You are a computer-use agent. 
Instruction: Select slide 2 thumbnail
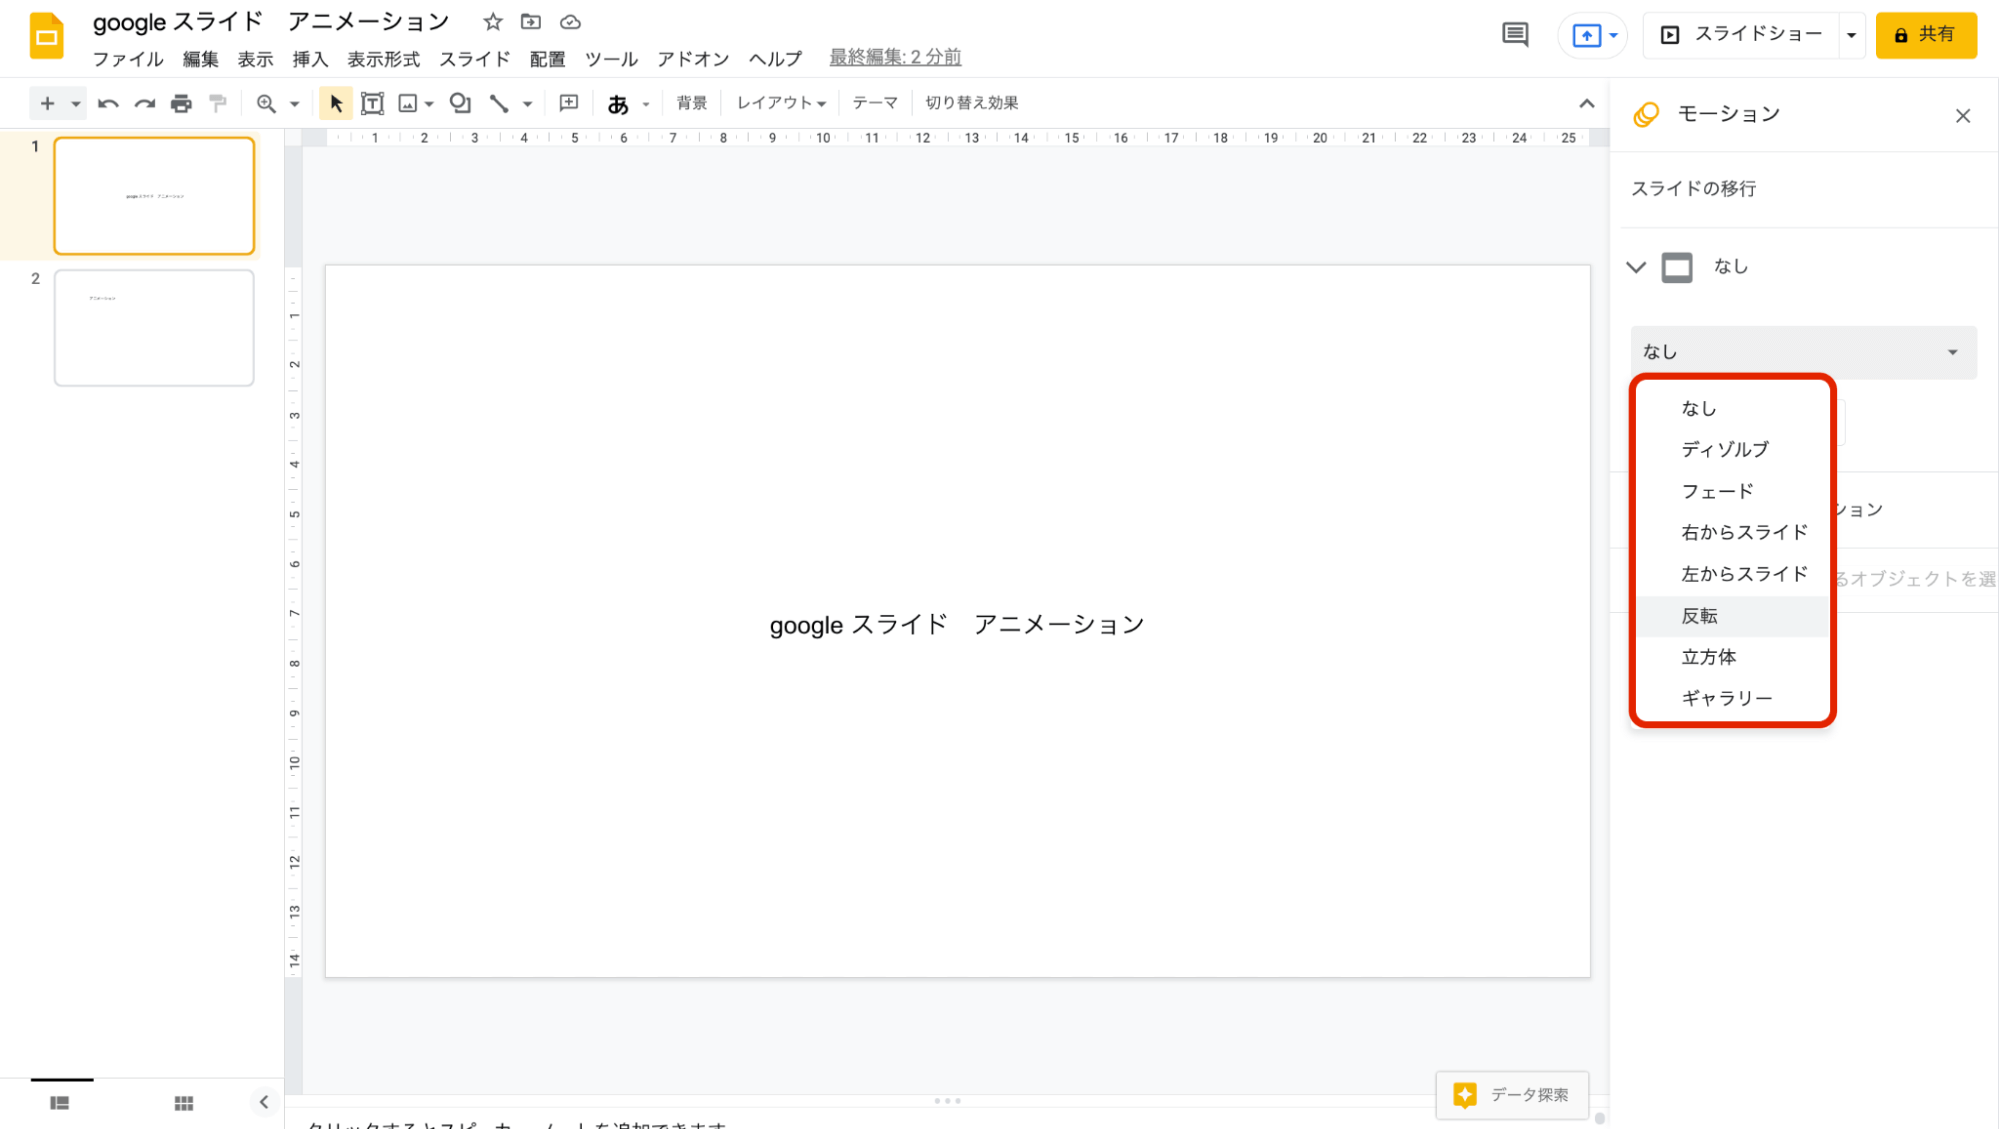(154, 328)
